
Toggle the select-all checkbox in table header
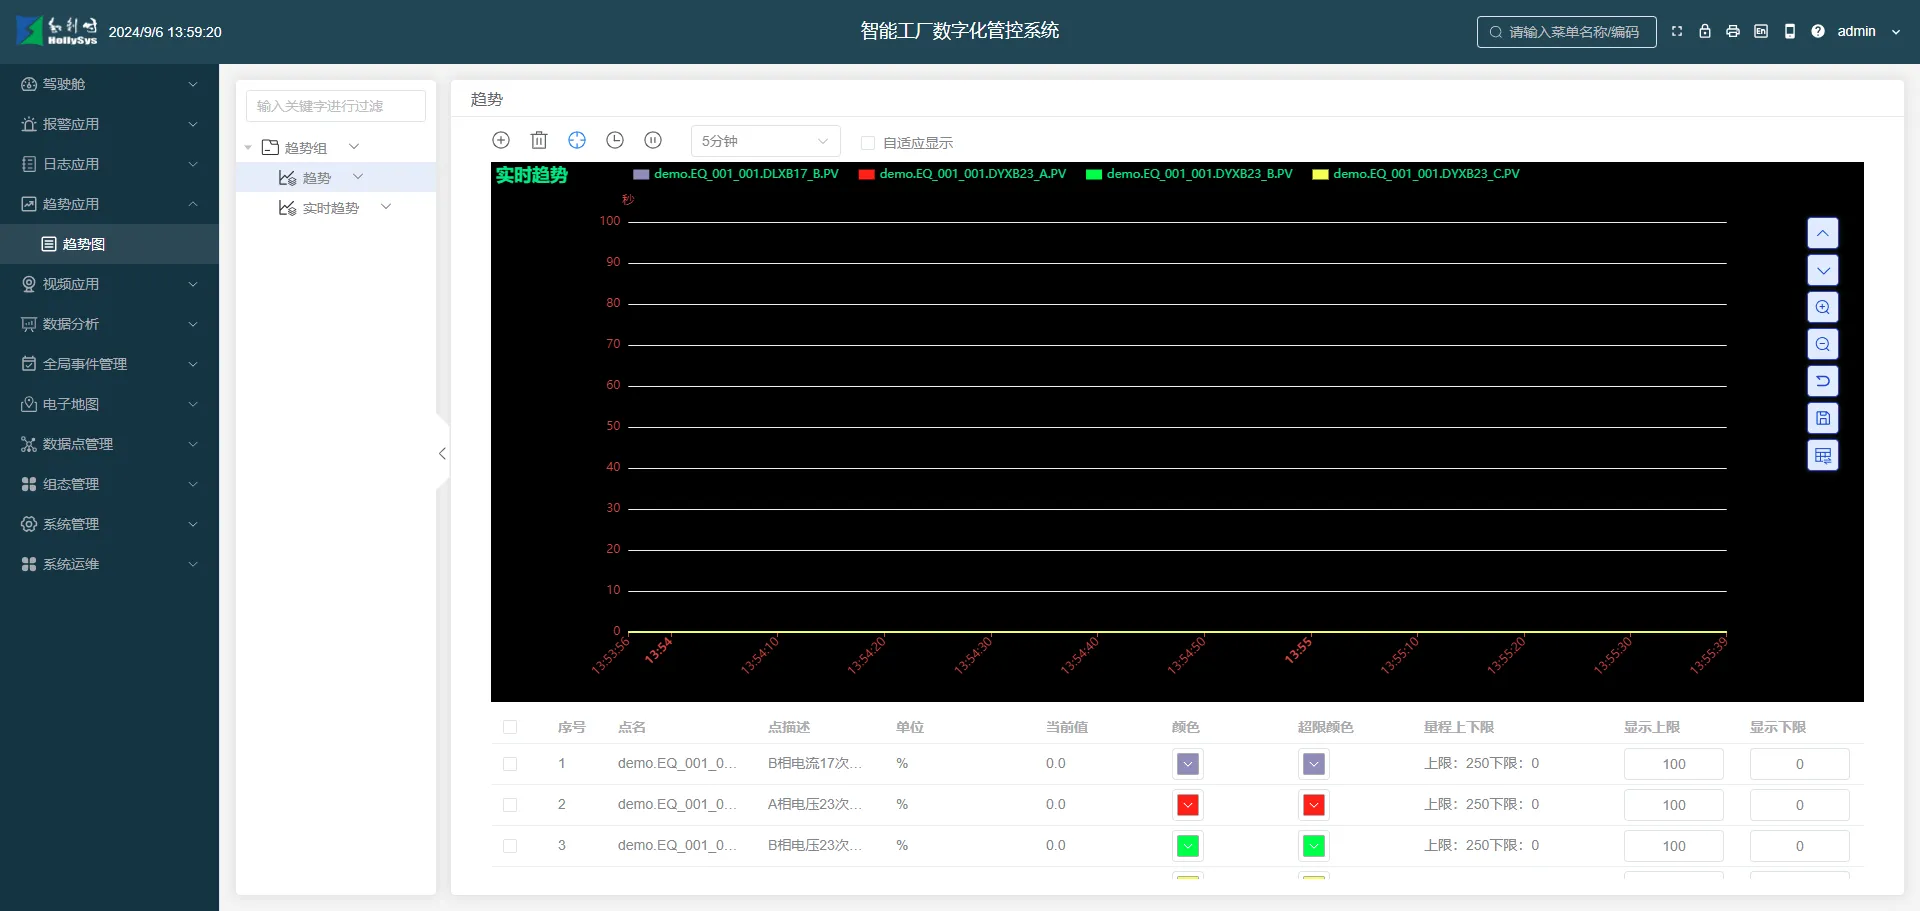click(x=510, y=727)
